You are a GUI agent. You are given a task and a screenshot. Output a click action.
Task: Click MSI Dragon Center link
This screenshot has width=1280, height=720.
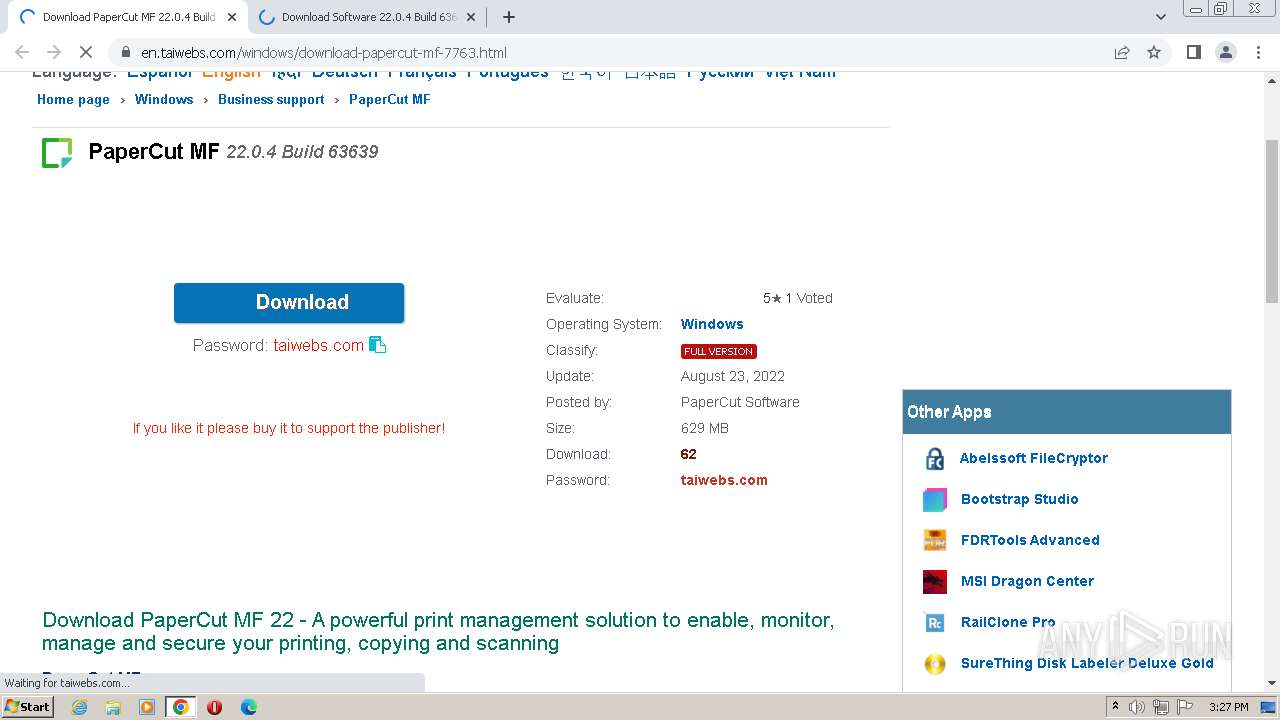[x=1027, y=581]
